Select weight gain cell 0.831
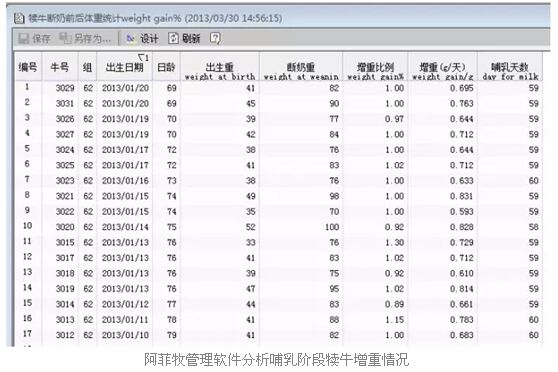 click(x=461, y=196)
